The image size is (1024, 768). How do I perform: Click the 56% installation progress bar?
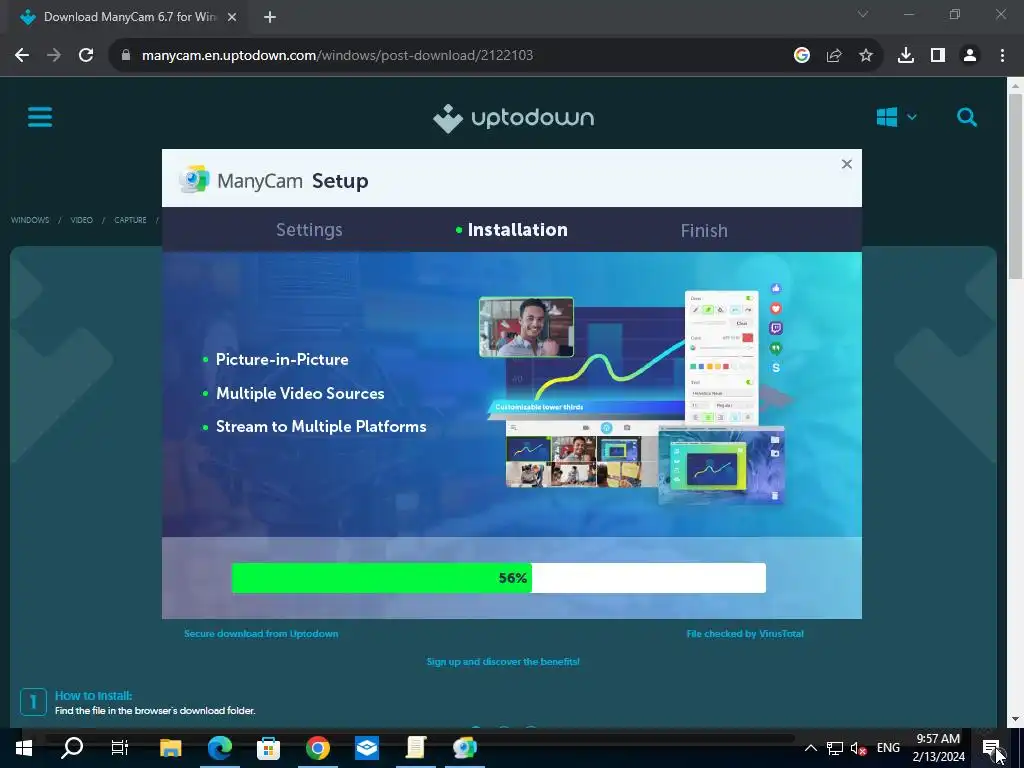pyautogui.click(x=498, y=578)
